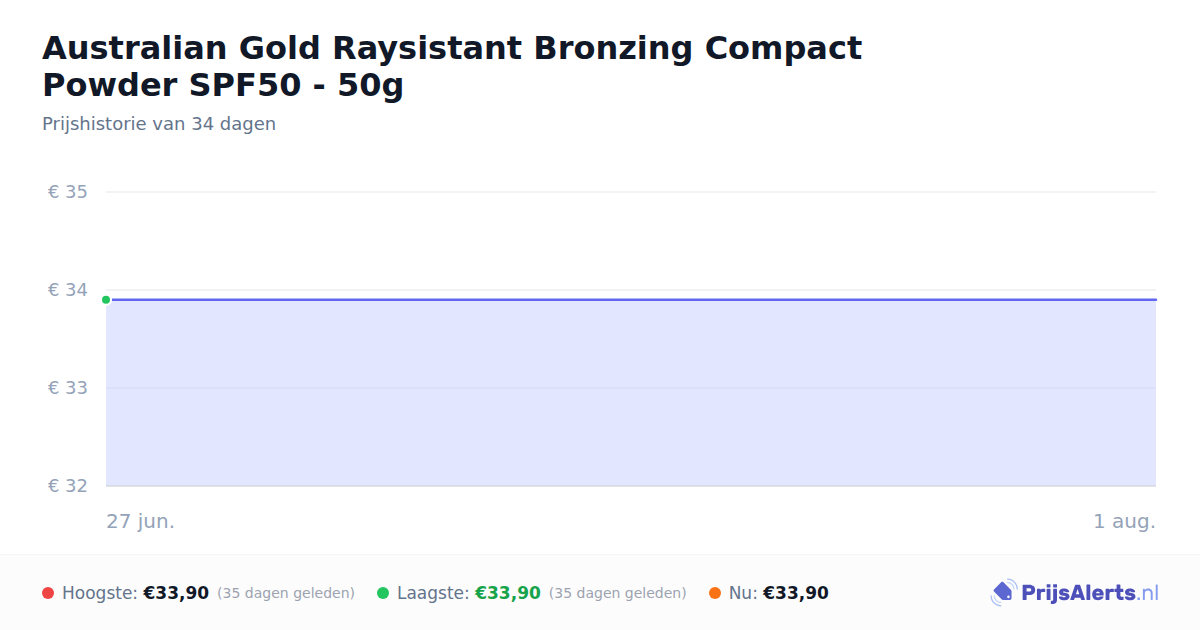Click the Laagste €33,90 green price value
The width and height of the screenshot is (1200, 630).
point(508,593)
